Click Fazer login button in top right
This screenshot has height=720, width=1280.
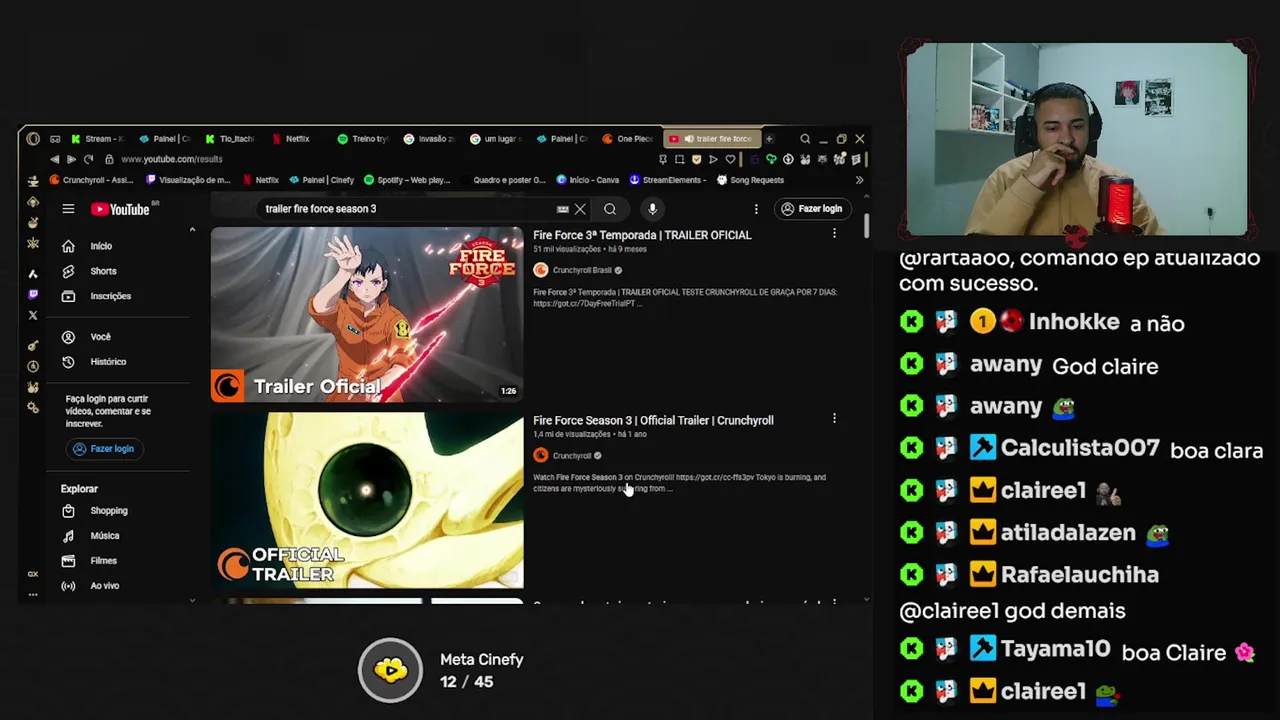coord(811,209)
